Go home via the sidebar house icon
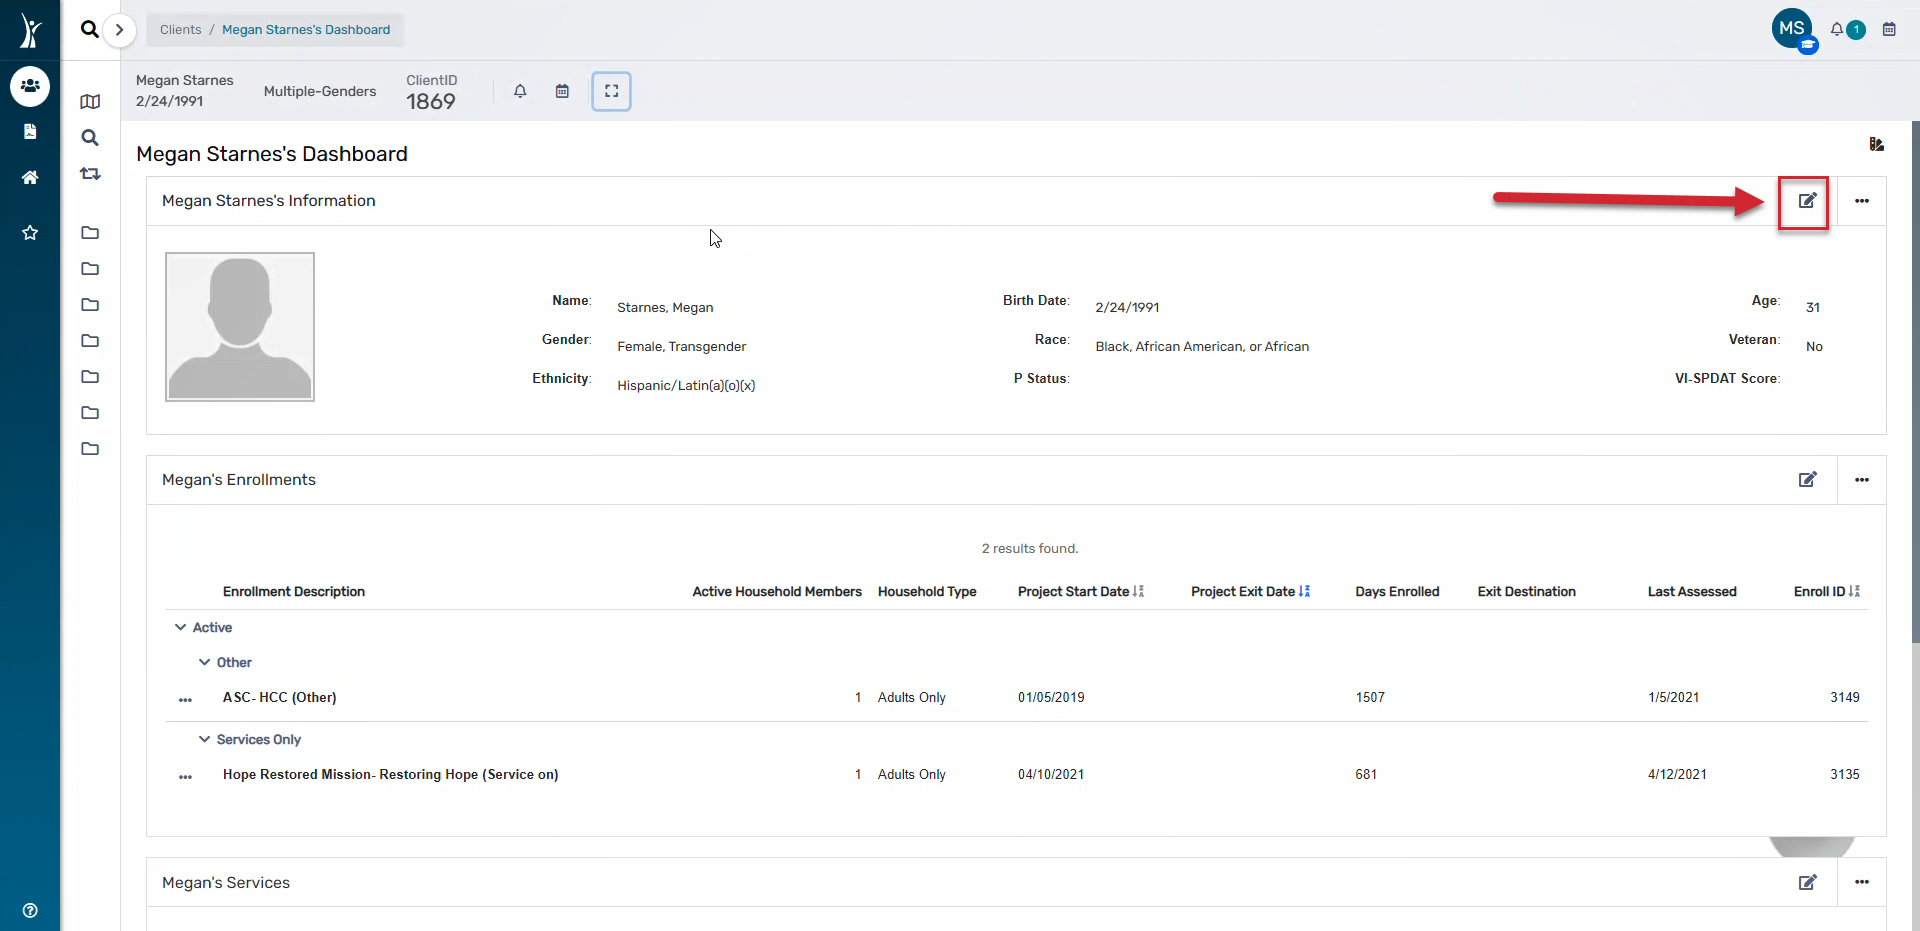Image resolution: width=1920 pixels, height=931 pixels. click(30, 177)
